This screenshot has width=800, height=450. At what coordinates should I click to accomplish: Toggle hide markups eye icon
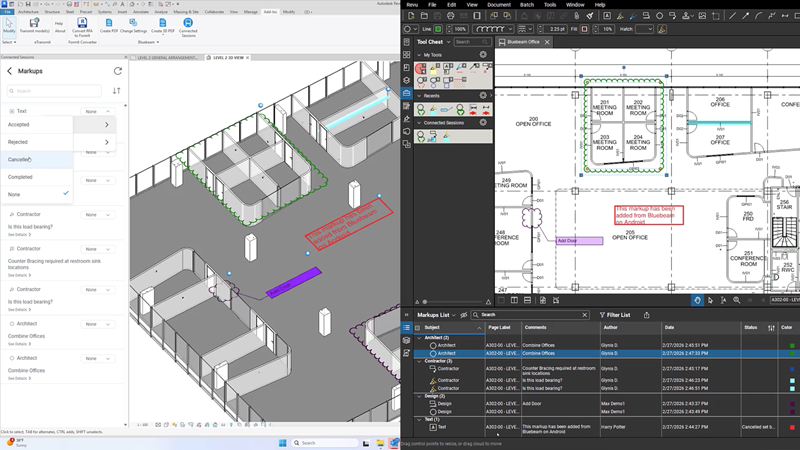coord(464,315)
